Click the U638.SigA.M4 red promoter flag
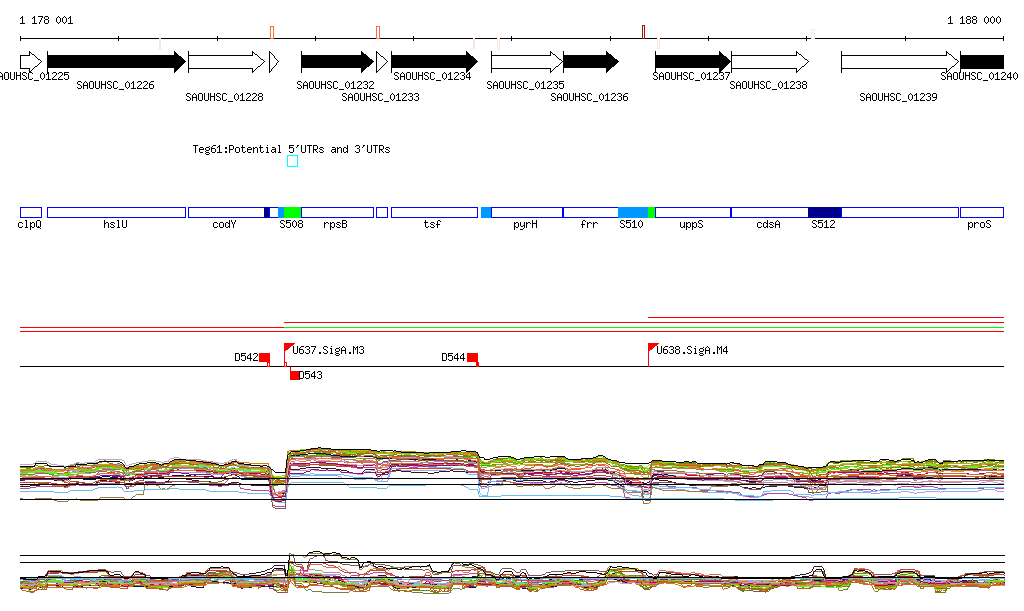This screenshot has height=611, width=1024. (x=652, y=349)
